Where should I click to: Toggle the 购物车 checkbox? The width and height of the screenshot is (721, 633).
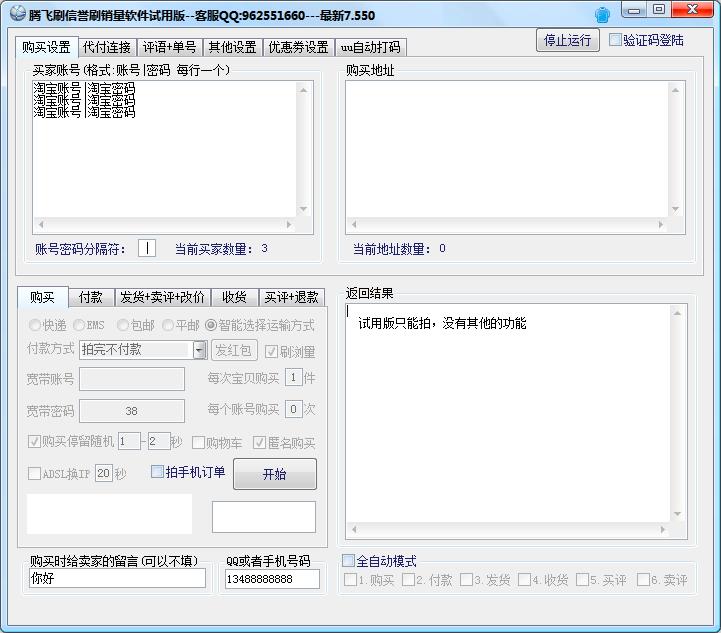[x=198, y=443]
